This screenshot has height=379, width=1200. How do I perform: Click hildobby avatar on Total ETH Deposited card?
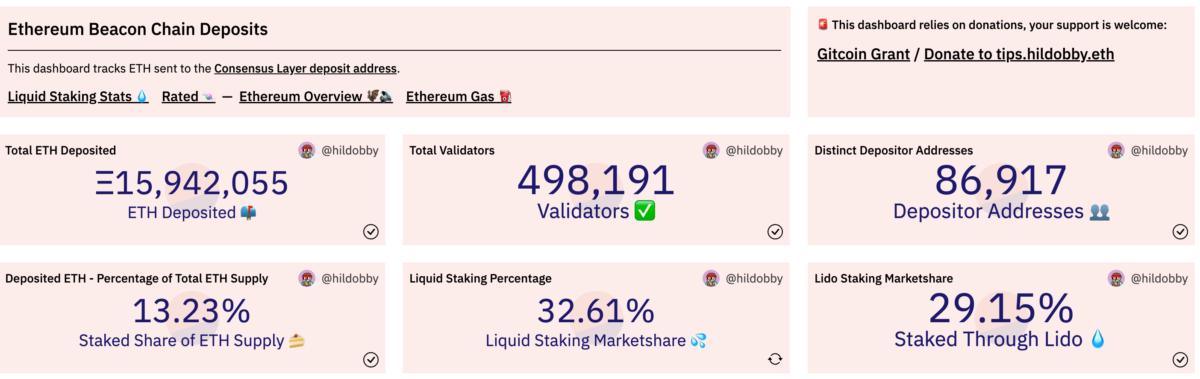point(307,150)
